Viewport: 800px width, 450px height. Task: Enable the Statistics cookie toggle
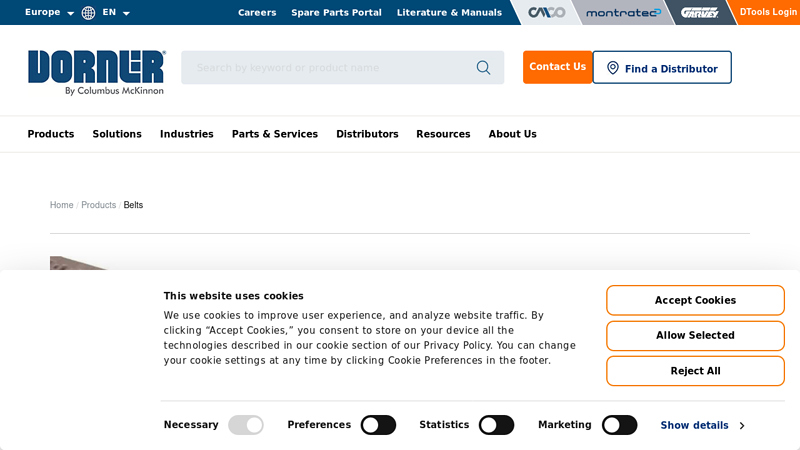(x=496, y=425)
